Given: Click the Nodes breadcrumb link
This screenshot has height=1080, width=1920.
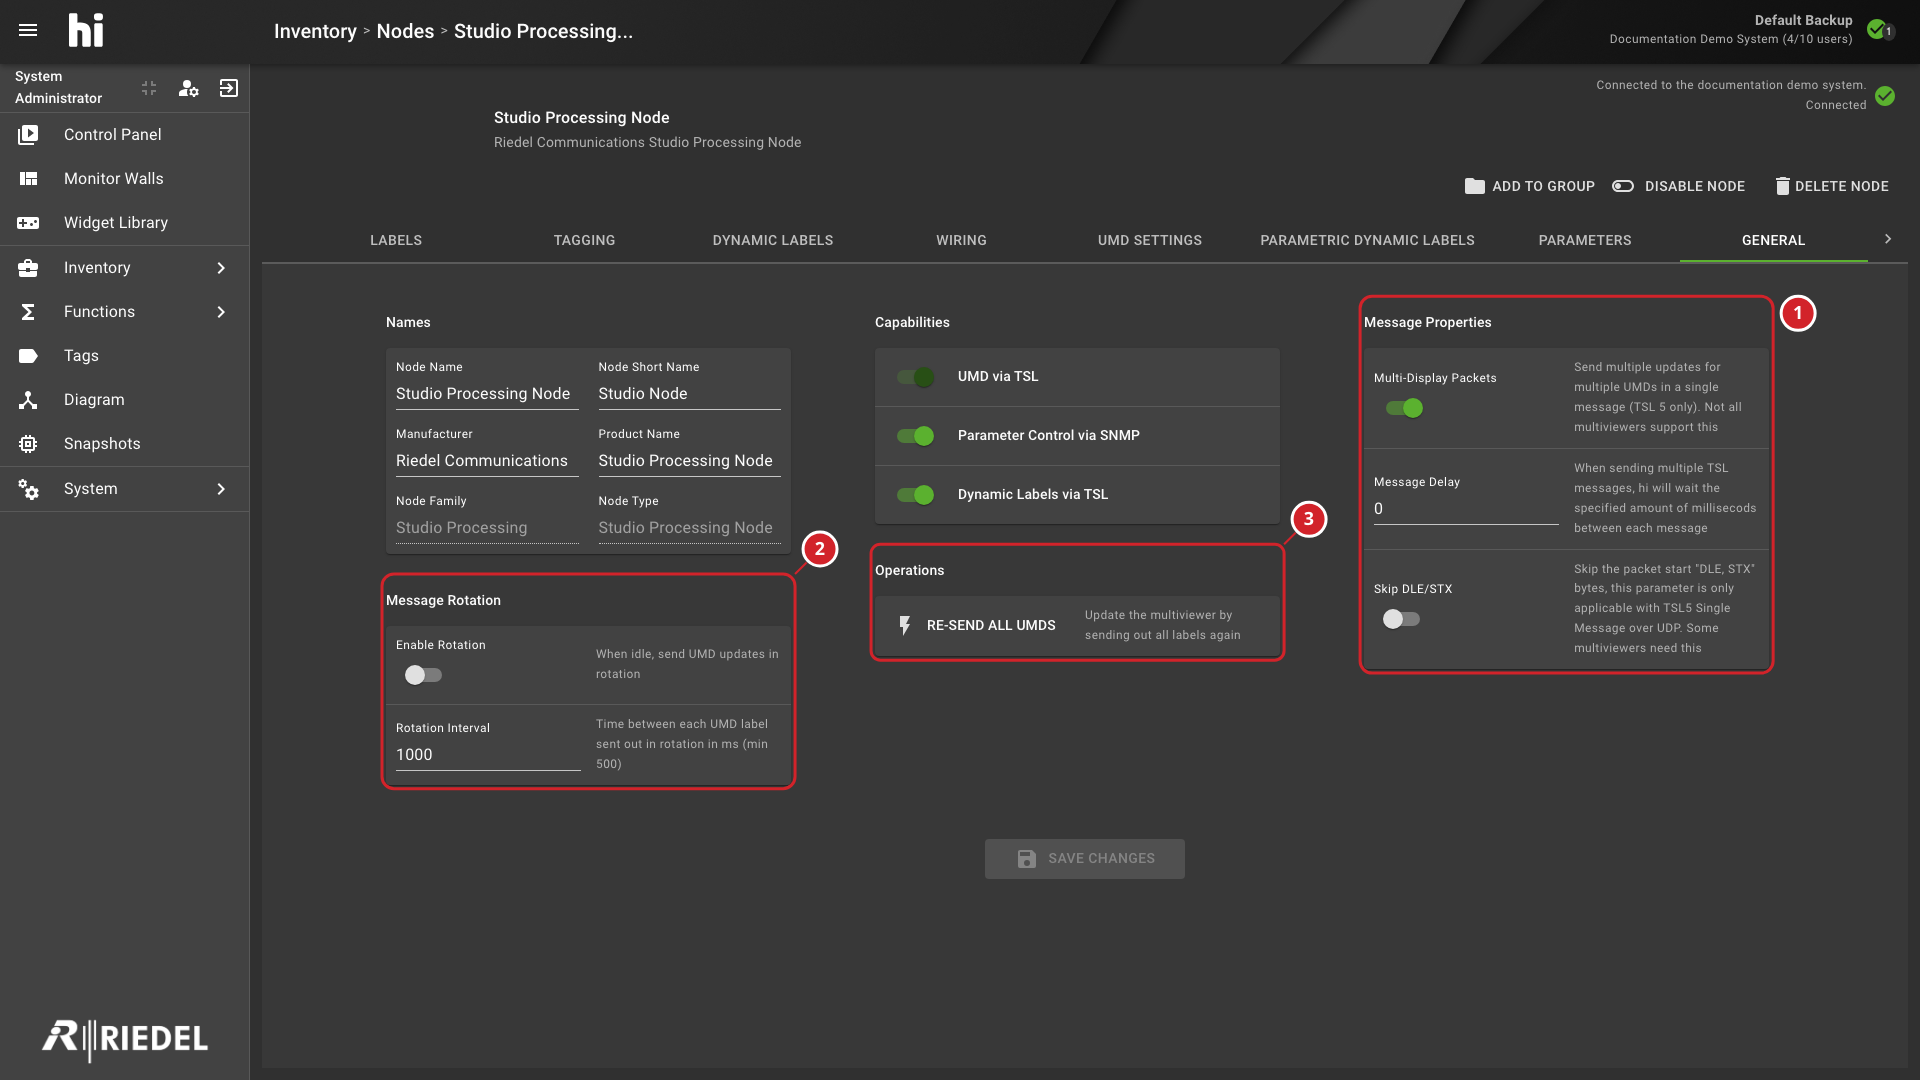Looking at the screenshot, I should click(405, 31).
